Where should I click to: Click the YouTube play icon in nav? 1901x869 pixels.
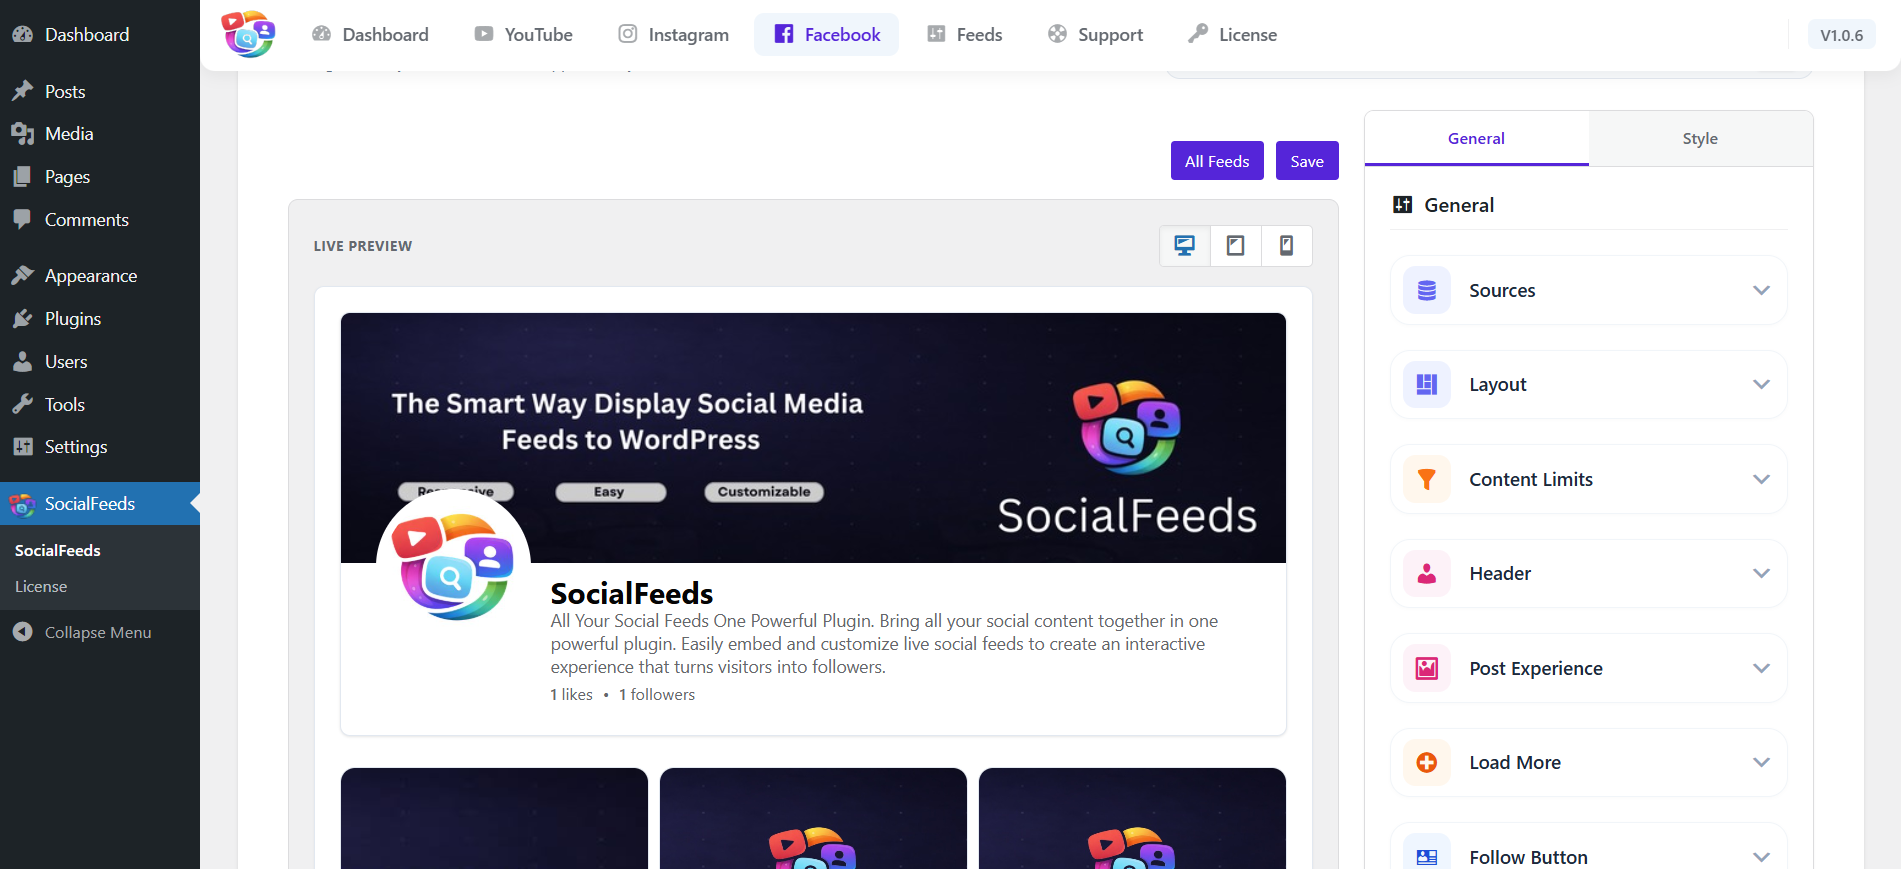(x=484, y=34)
